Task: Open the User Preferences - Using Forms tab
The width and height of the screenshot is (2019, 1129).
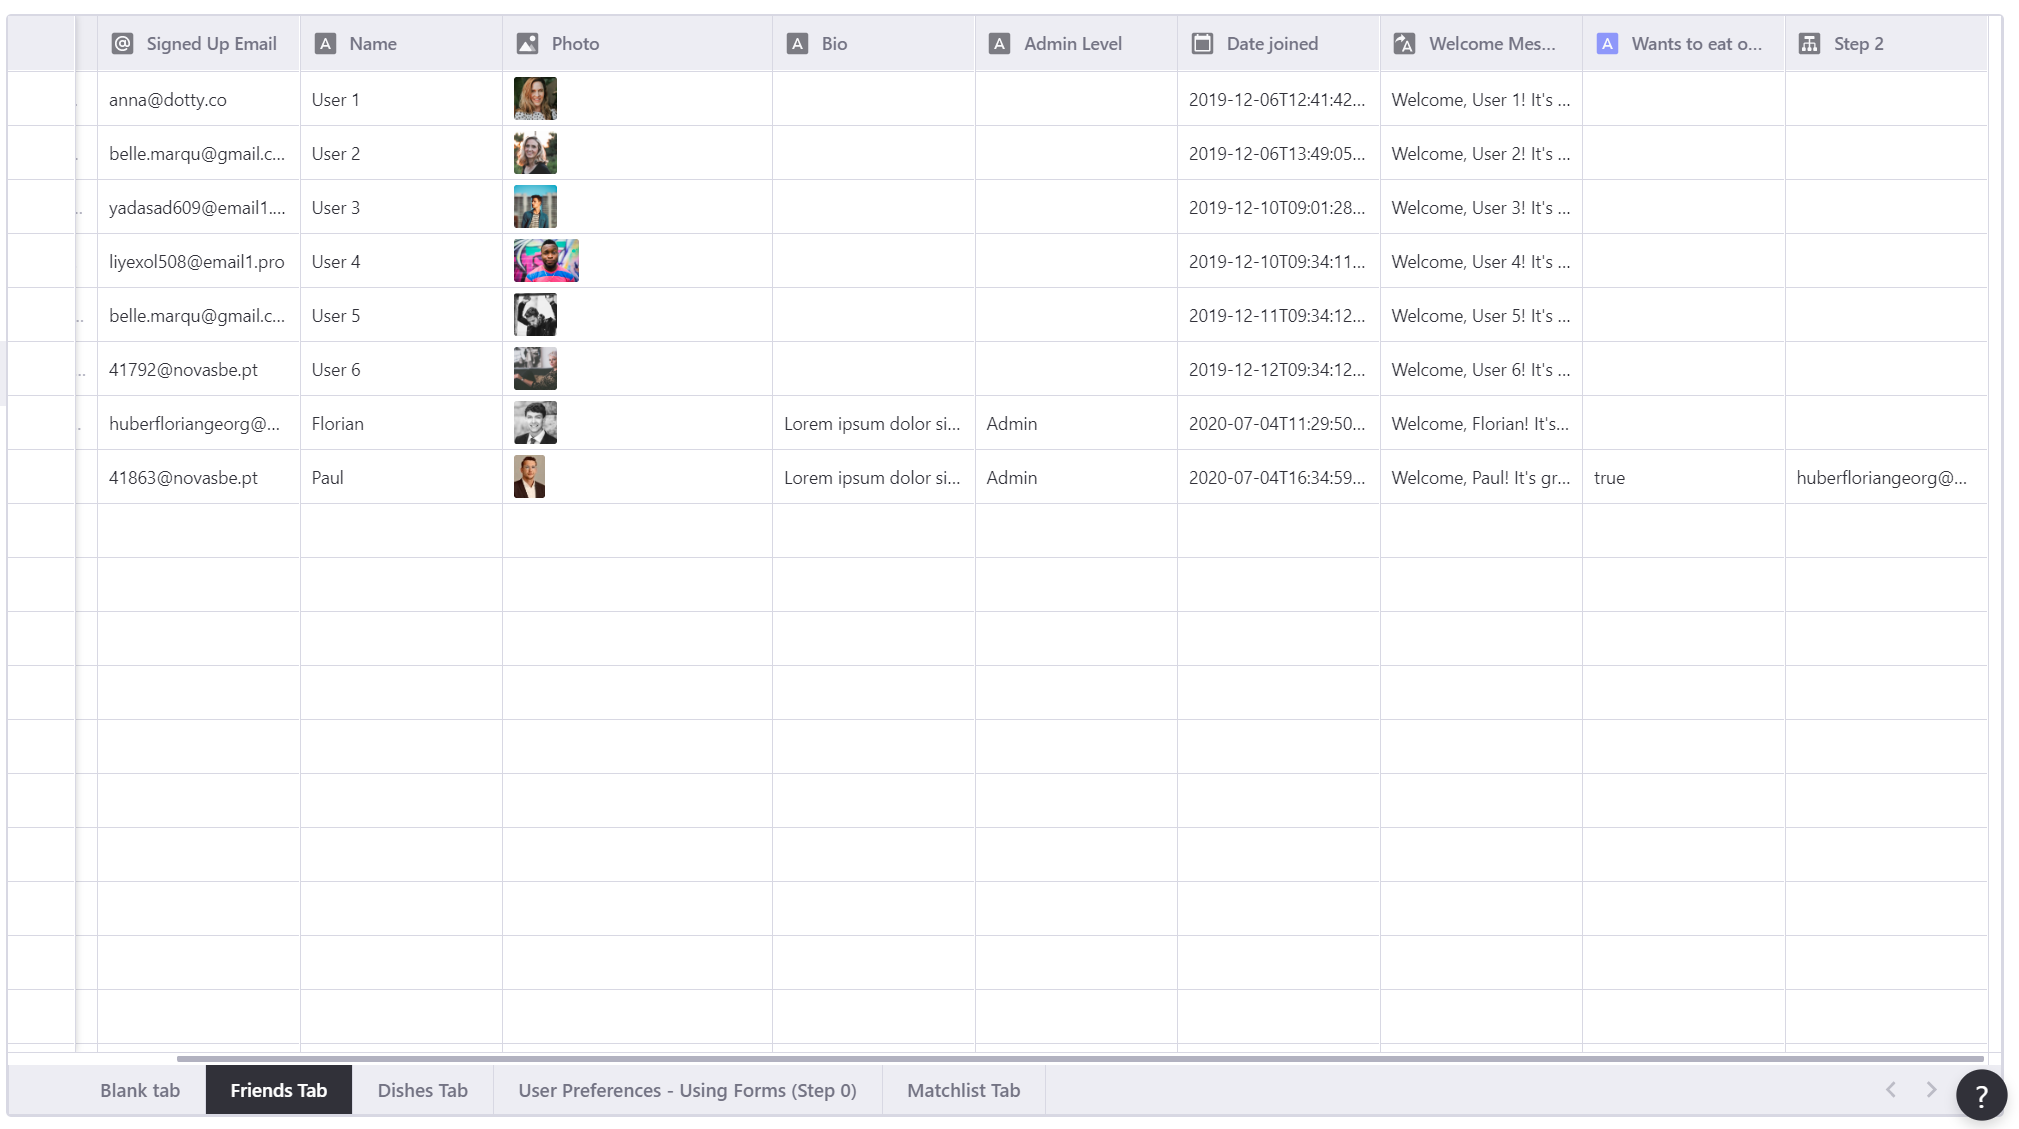Action: click(687, 1090)
